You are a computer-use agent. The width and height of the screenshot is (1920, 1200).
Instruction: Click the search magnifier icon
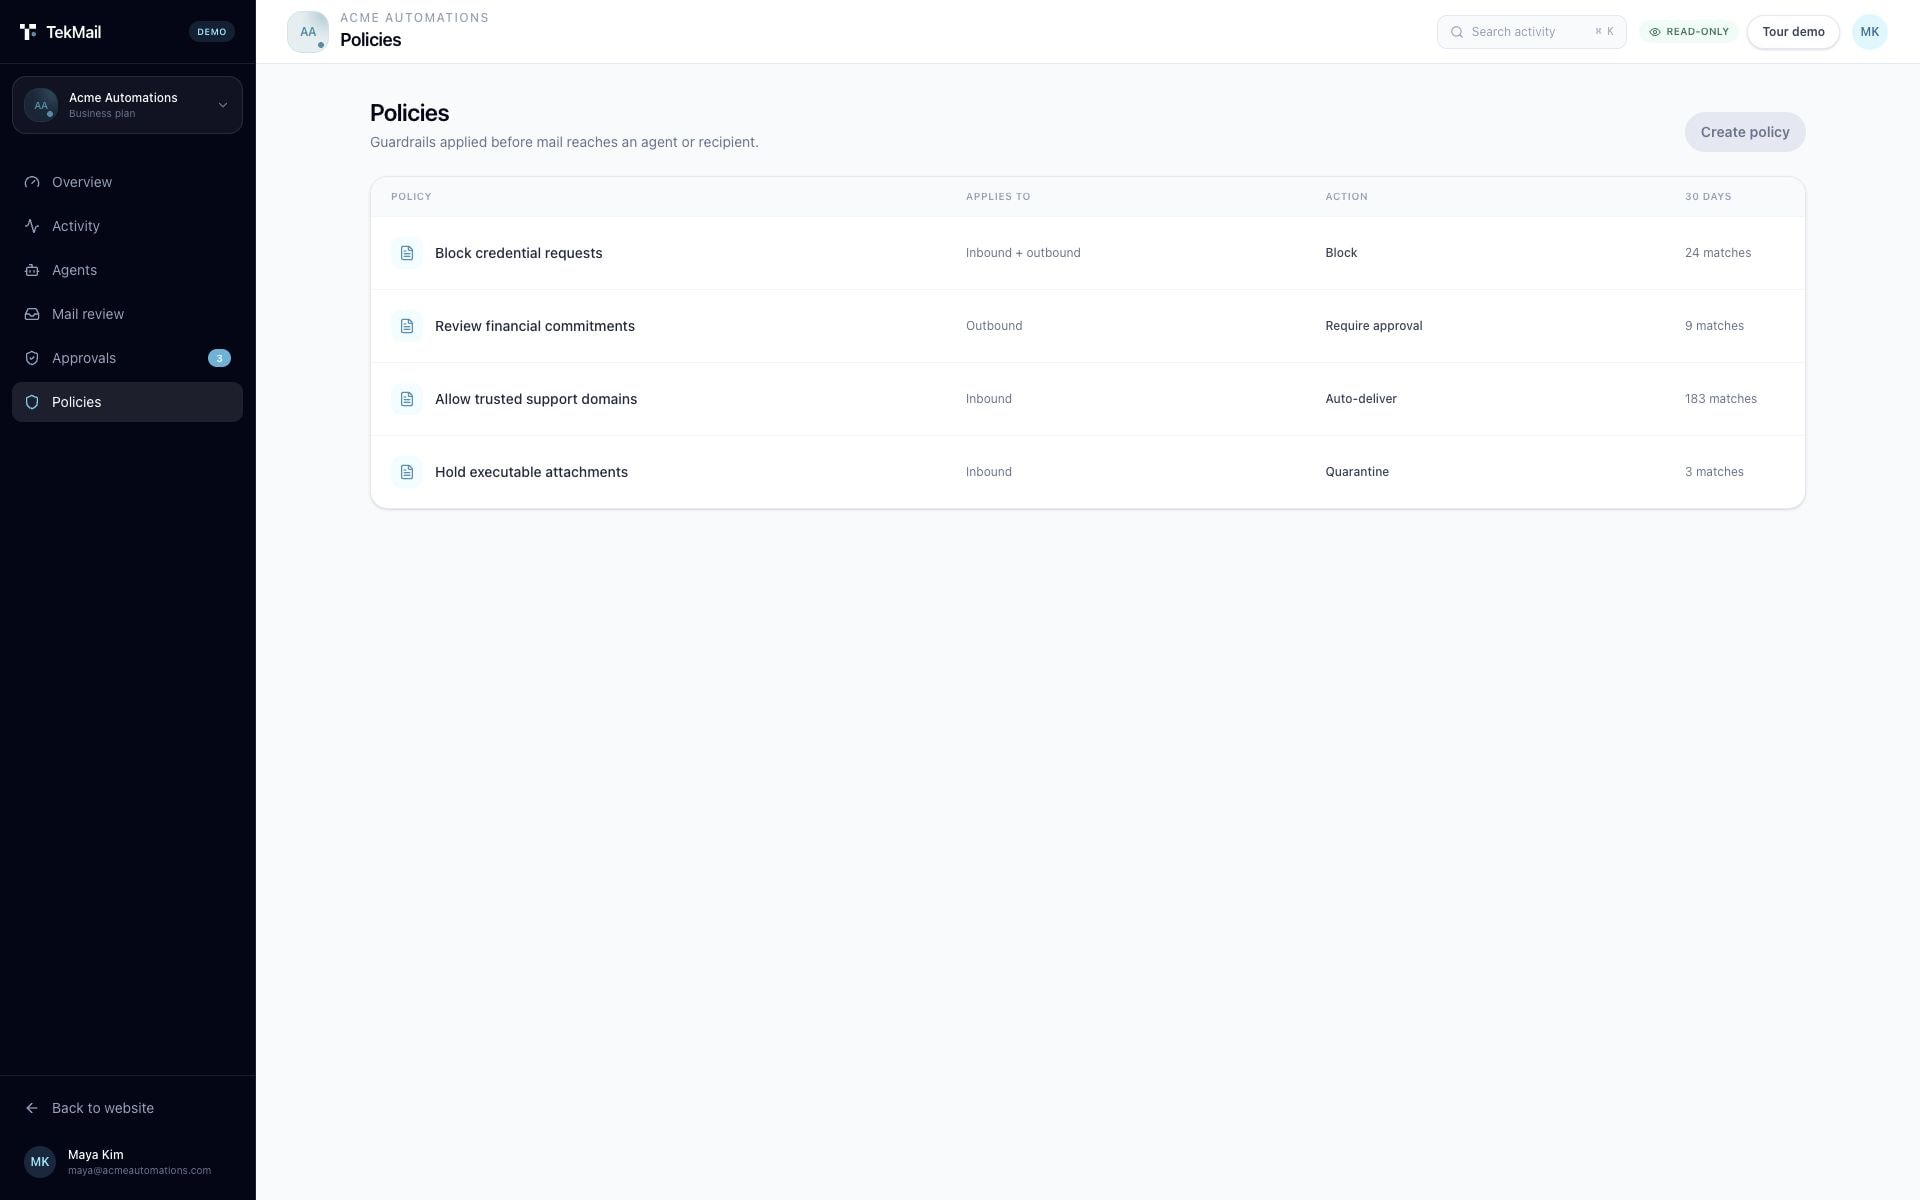click(x=1457, y=32)
